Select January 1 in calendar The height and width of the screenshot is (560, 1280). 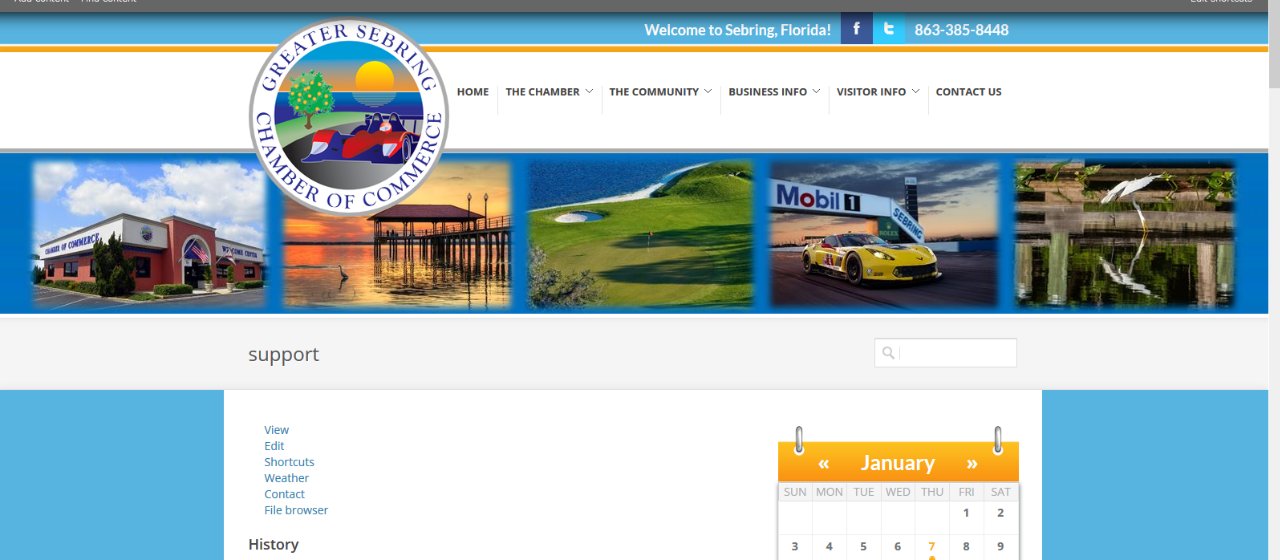(966, 513)
